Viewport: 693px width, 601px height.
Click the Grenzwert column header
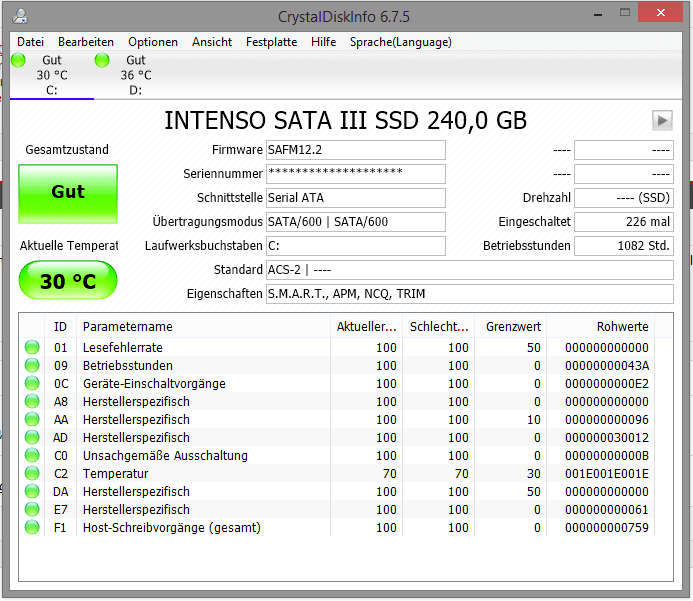pos(510,327)
